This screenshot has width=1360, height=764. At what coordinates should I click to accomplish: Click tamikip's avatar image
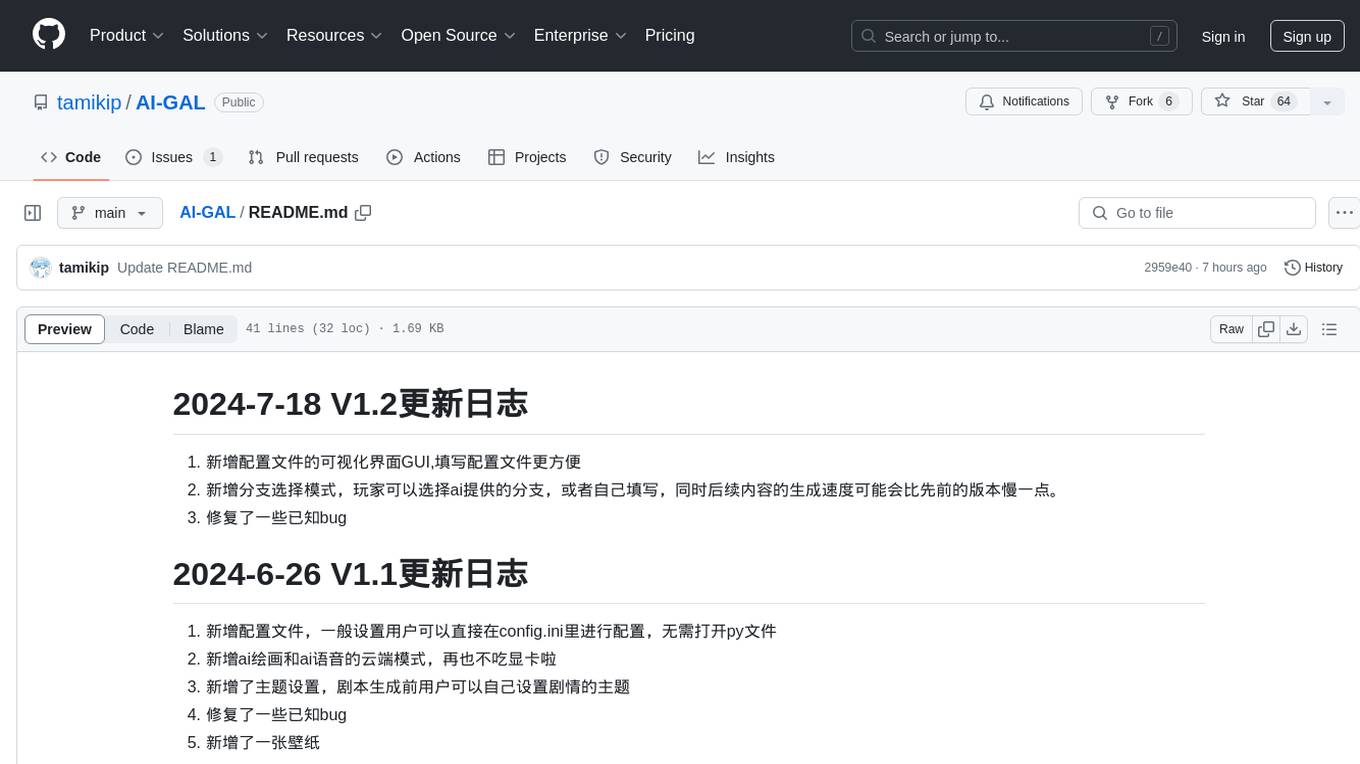tap(41, 267)
